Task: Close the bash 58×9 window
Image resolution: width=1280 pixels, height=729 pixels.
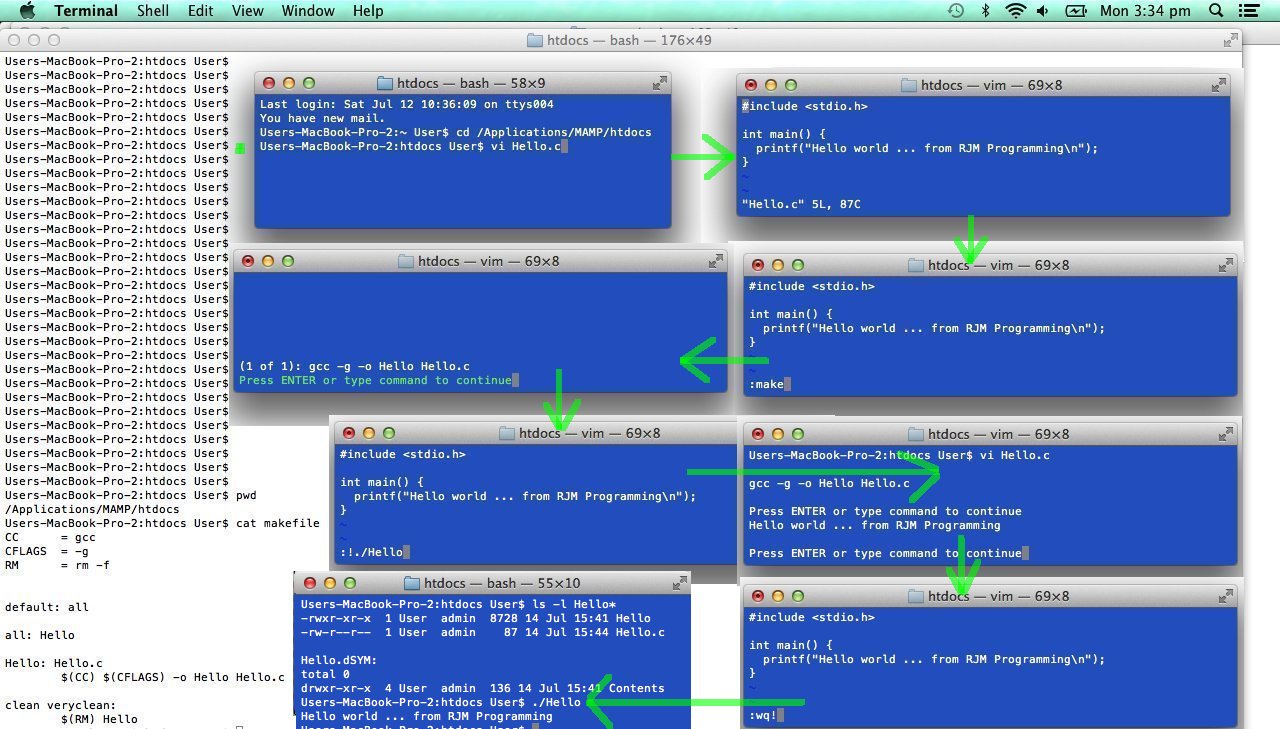Action: tap(269, 83)
